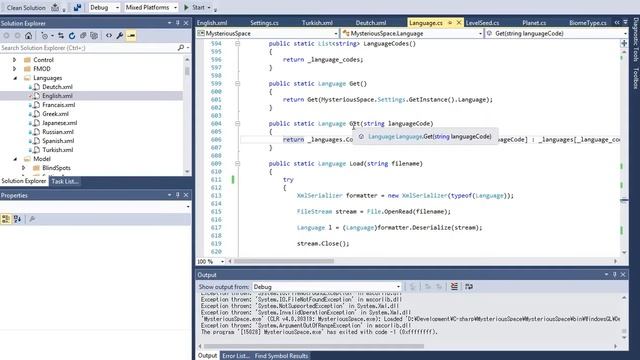Click the icon right of Clean Solution

[55, 7]
